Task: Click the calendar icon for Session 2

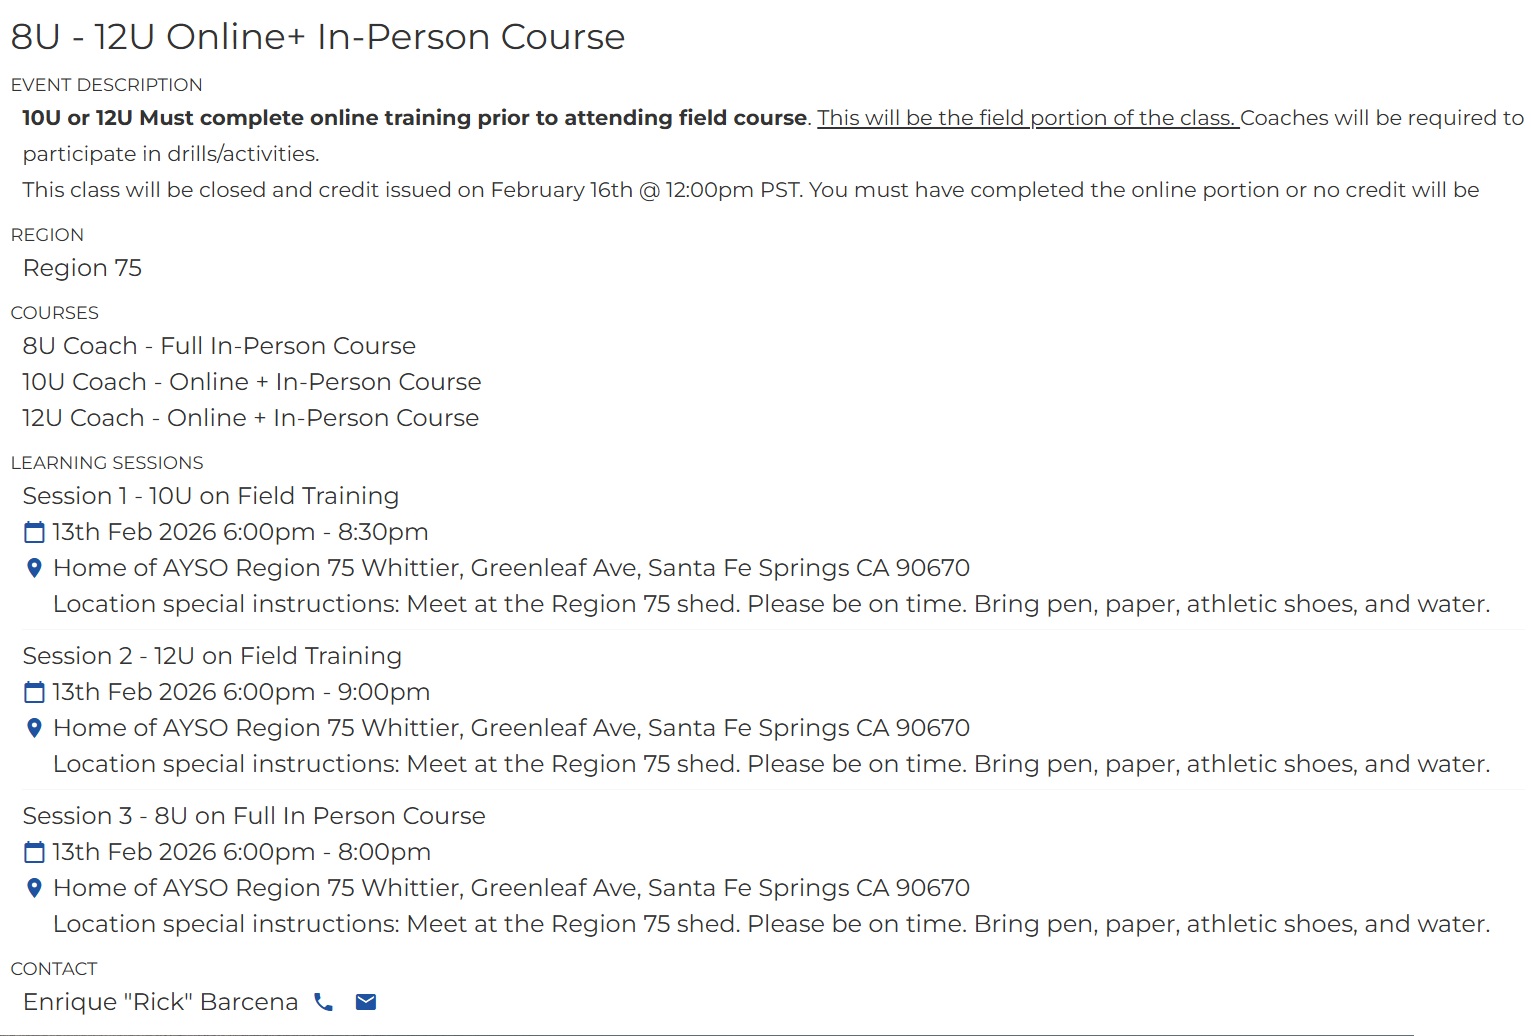Action: coord(34,692)
